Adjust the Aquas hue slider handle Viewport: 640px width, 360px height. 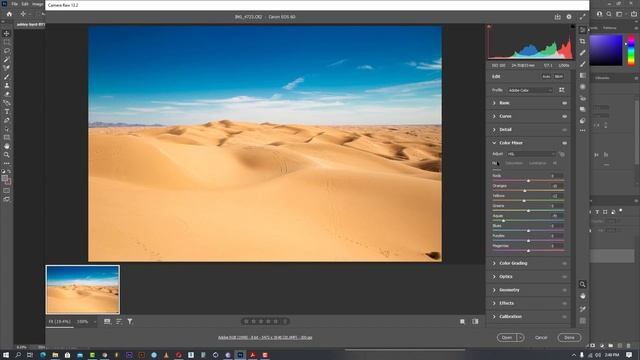(x=503, y=220)
